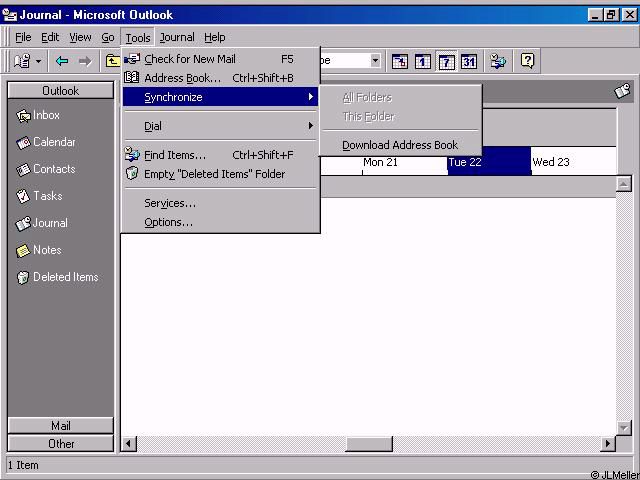
Task: Click the vertical scrollbar up arrow
Action: [x=624, y=184]
